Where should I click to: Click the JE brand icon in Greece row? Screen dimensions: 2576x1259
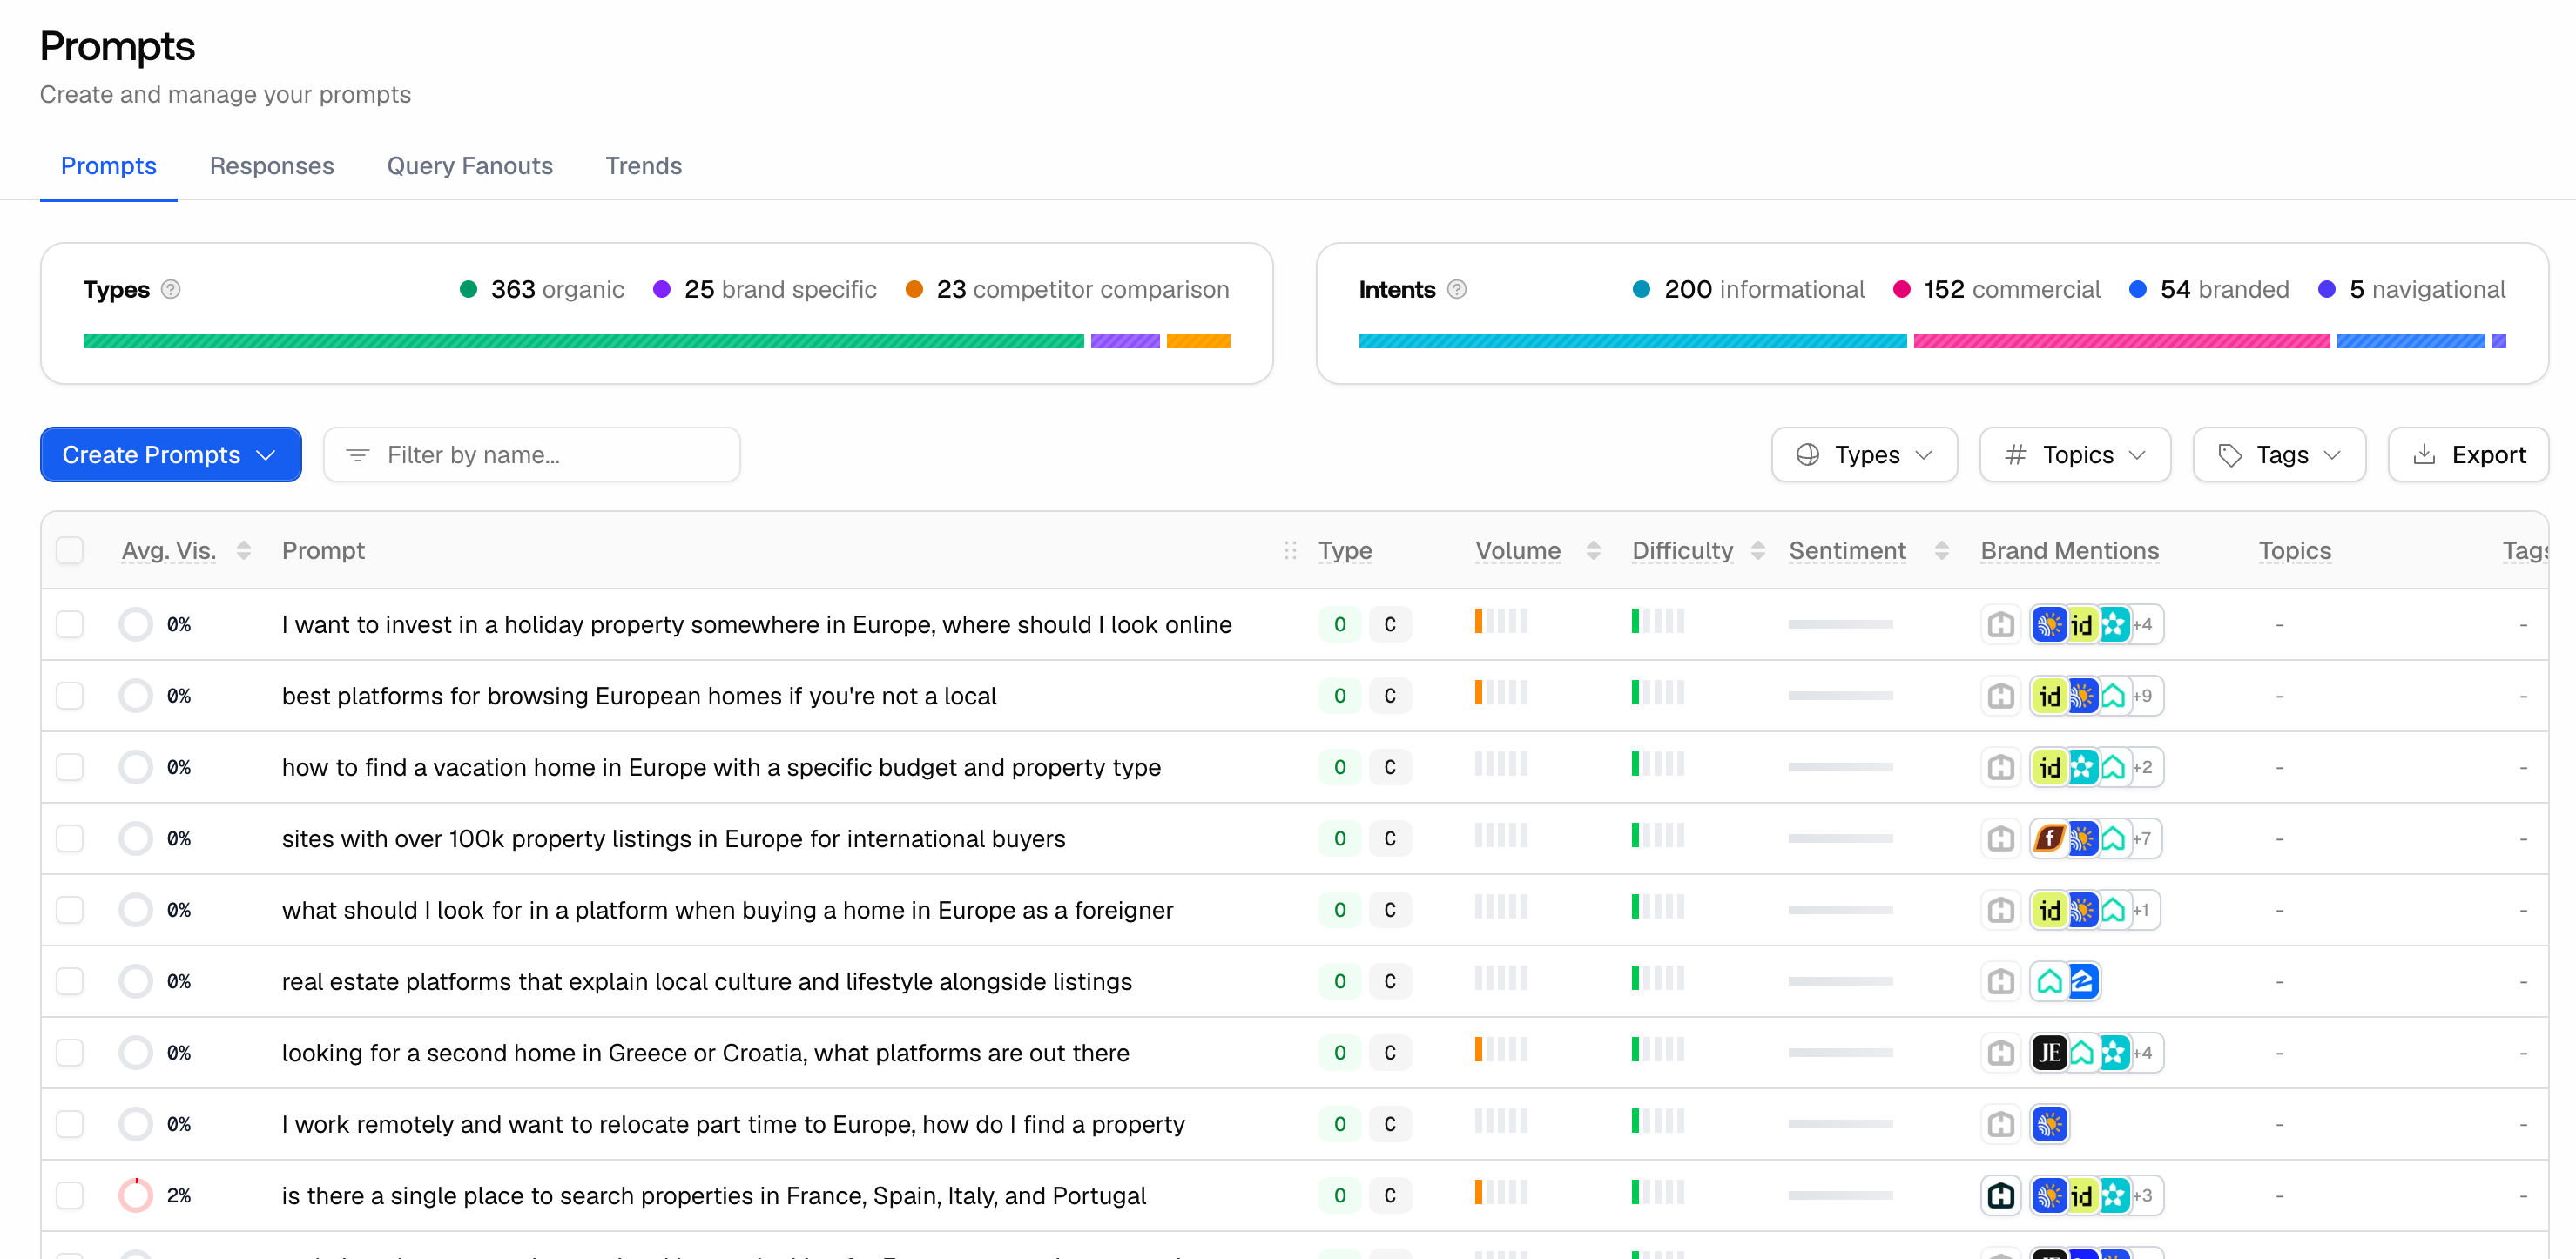tap(2049, 1052)
